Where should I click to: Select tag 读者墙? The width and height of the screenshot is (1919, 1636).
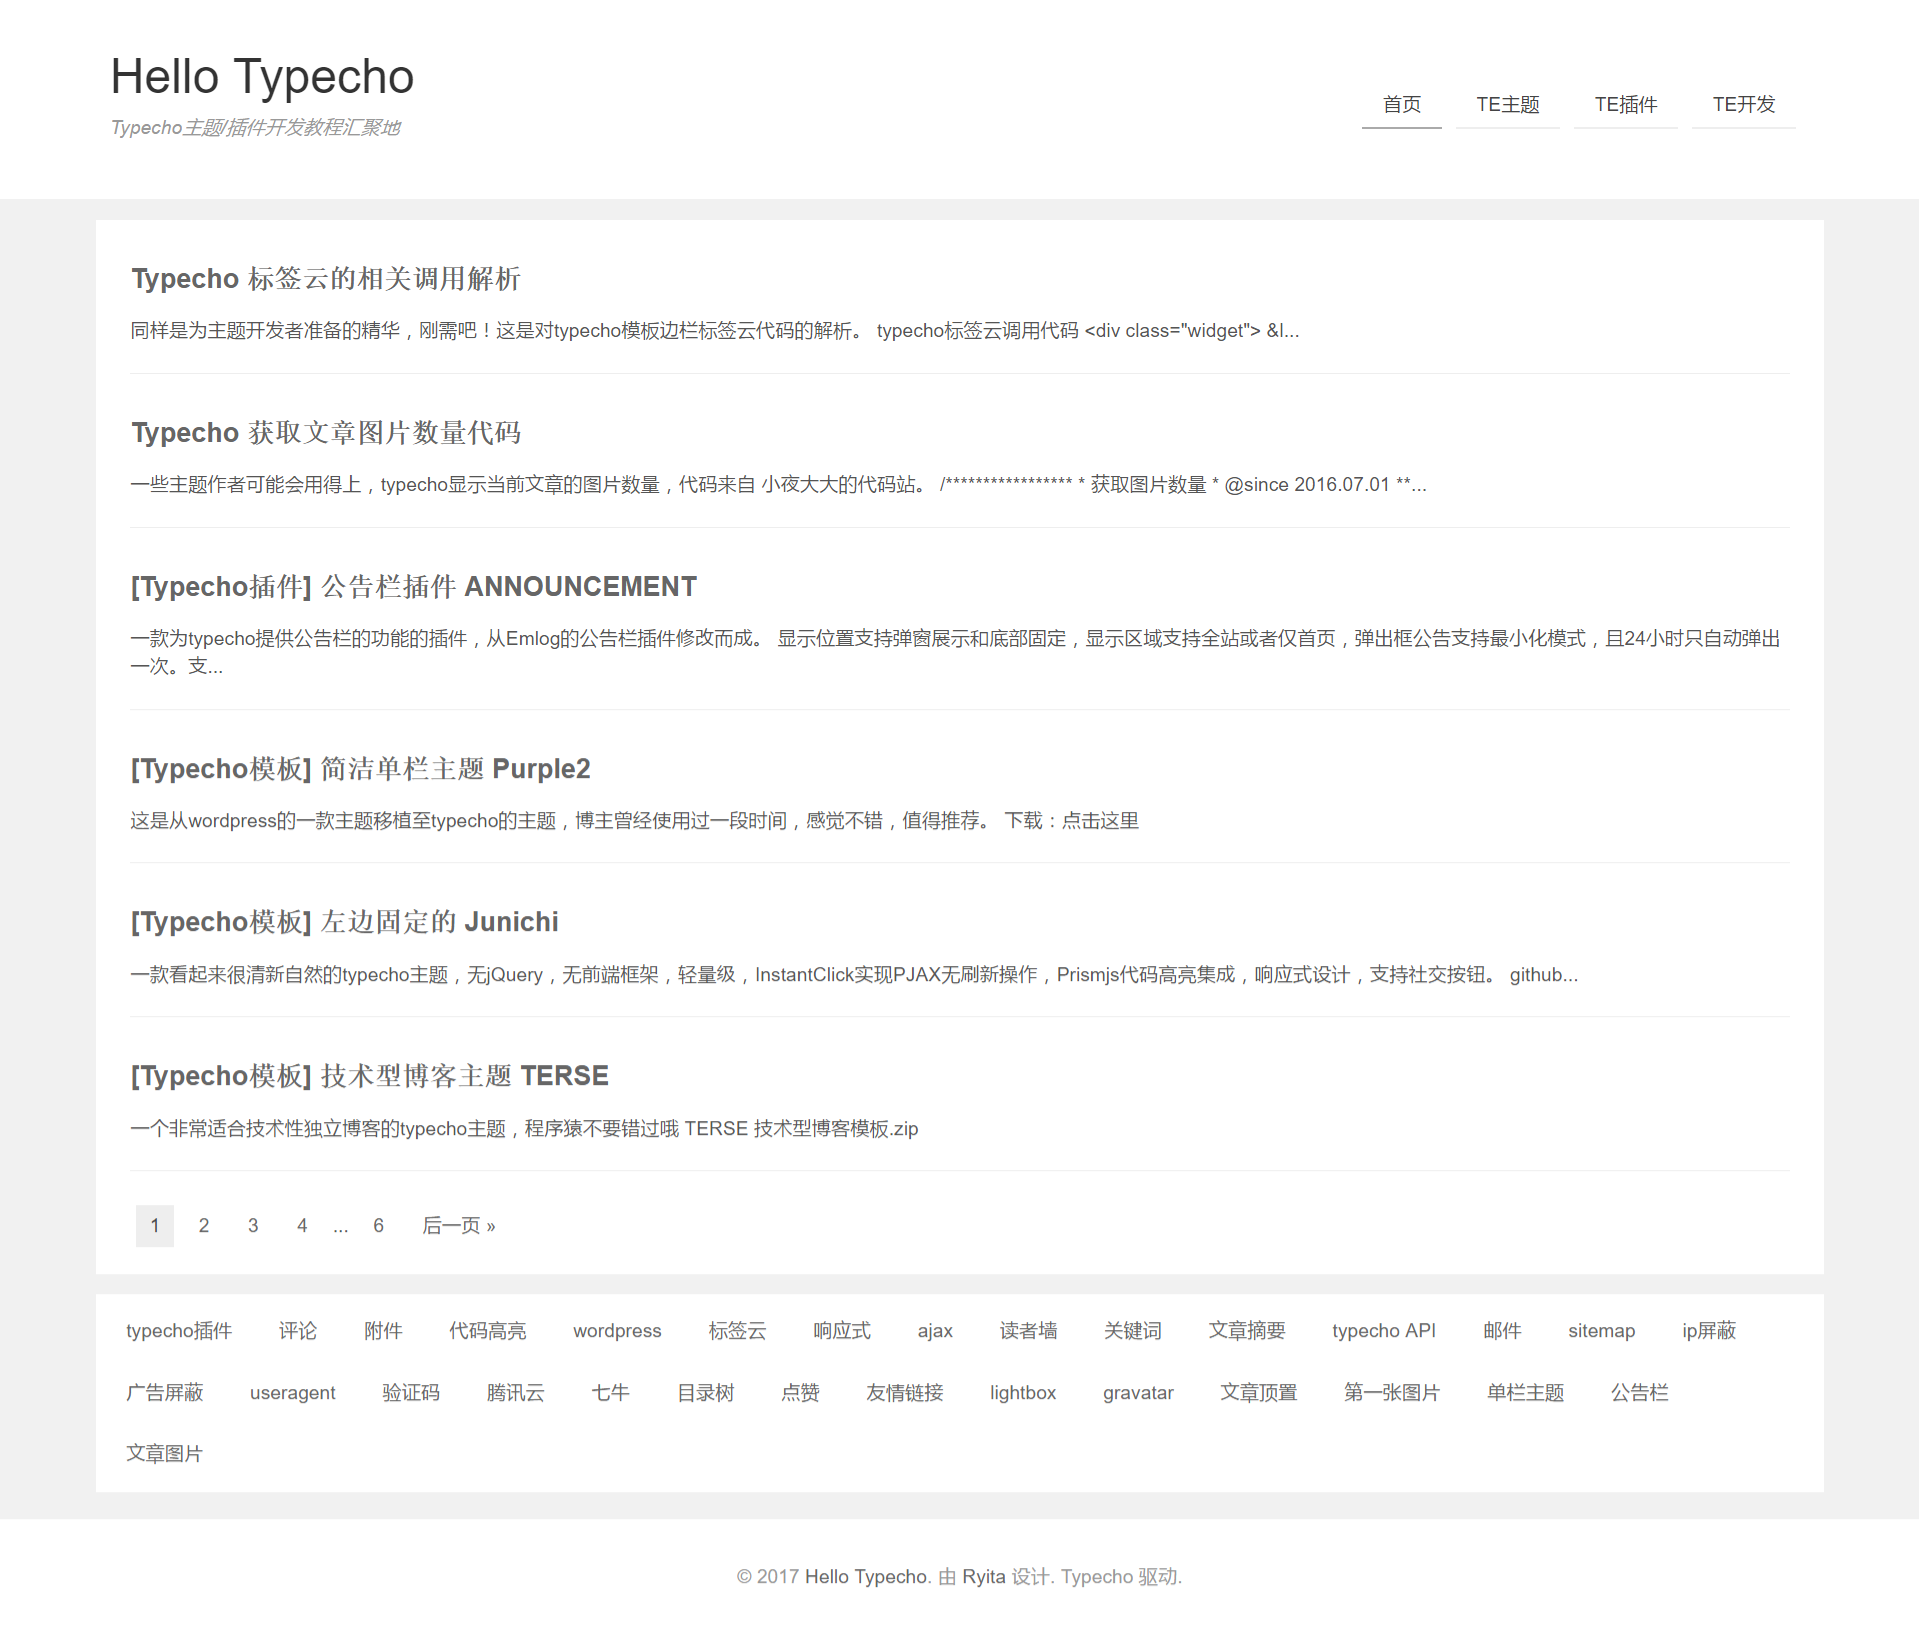pos(1028,1331)
